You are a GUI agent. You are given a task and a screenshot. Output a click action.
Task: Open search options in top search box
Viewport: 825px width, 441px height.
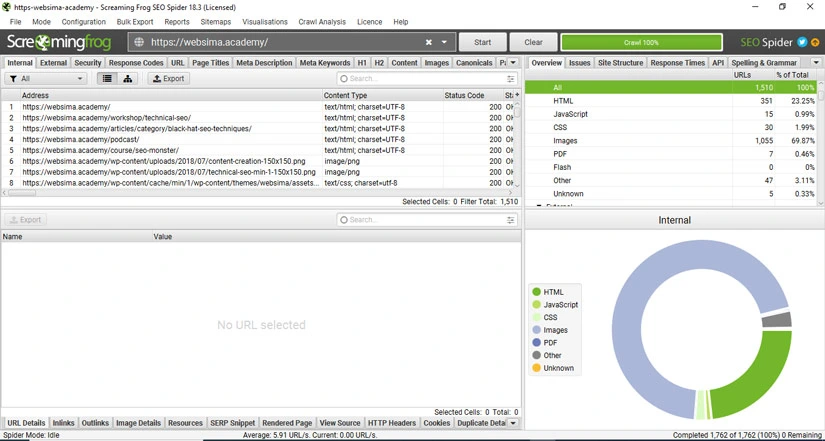click(511, 78)
